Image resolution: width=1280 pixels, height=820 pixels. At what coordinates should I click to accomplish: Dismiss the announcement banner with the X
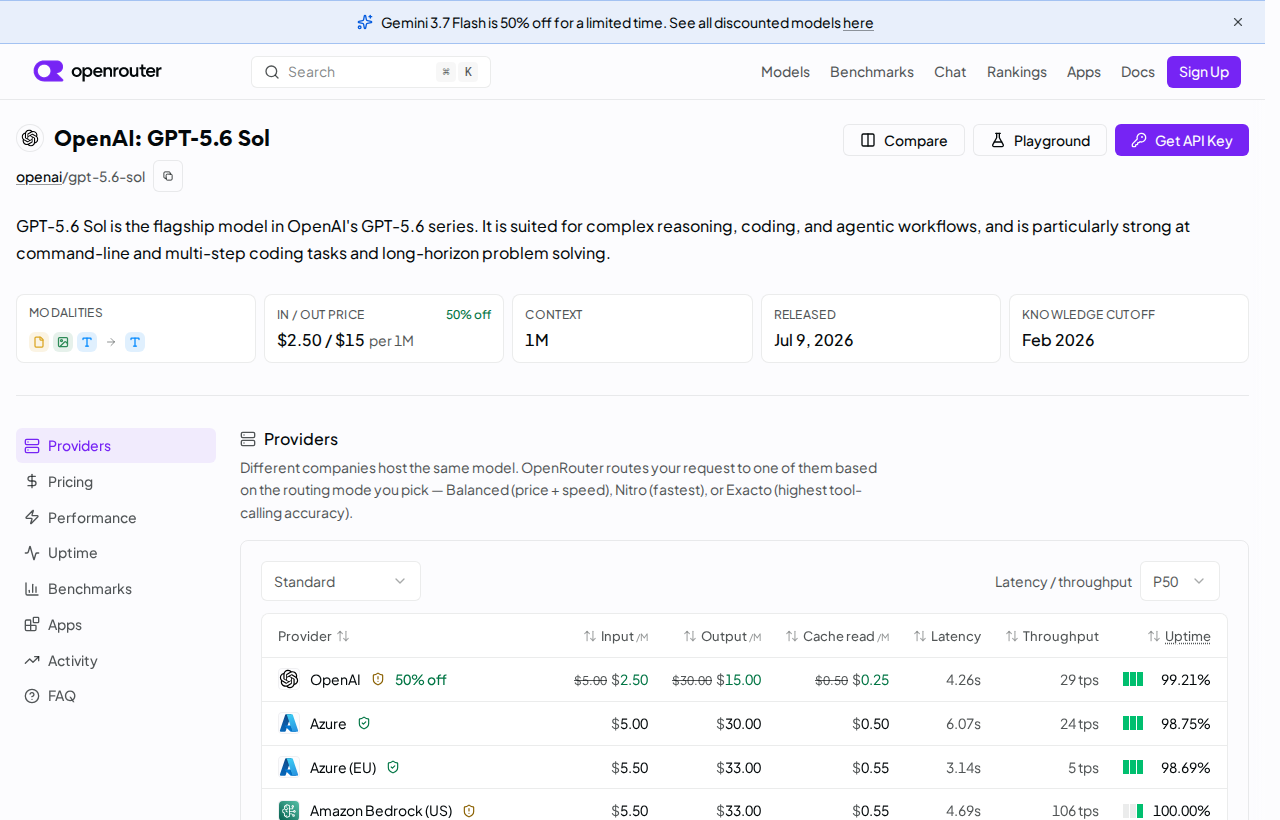1238,22
